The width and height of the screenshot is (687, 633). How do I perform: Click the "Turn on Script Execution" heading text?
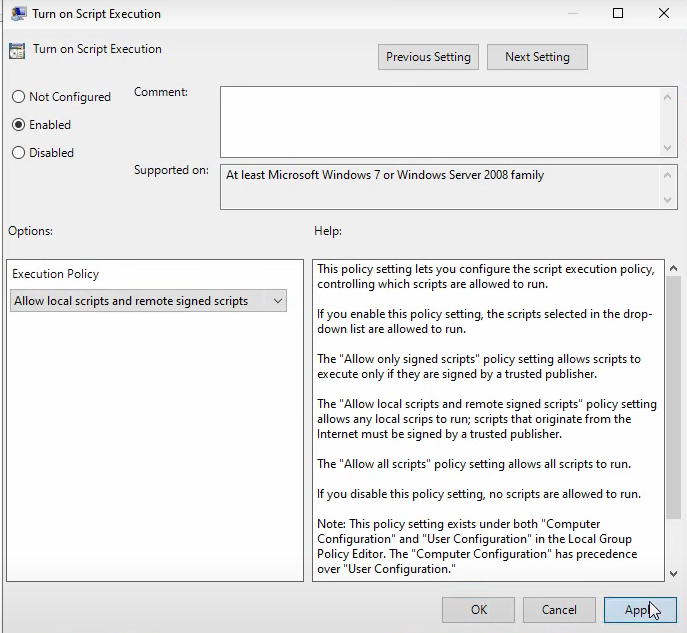click(97, 49)
